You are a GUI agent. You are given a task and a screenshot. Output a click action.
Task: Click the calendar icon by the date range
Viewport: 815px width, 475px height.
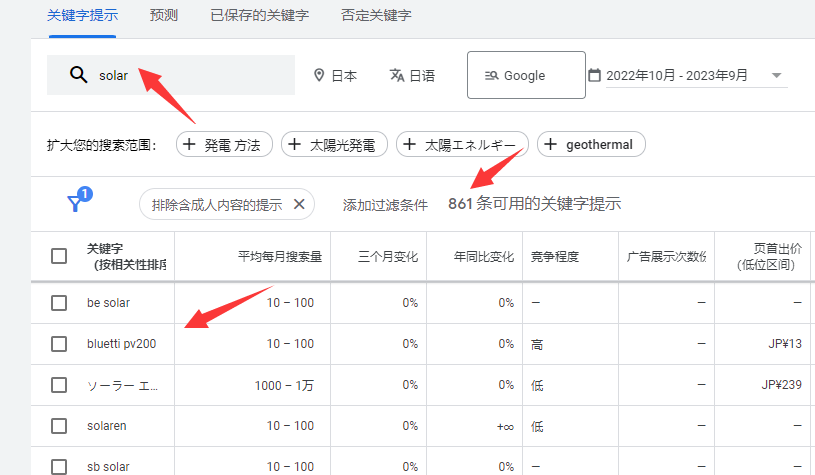click(594, 75)
